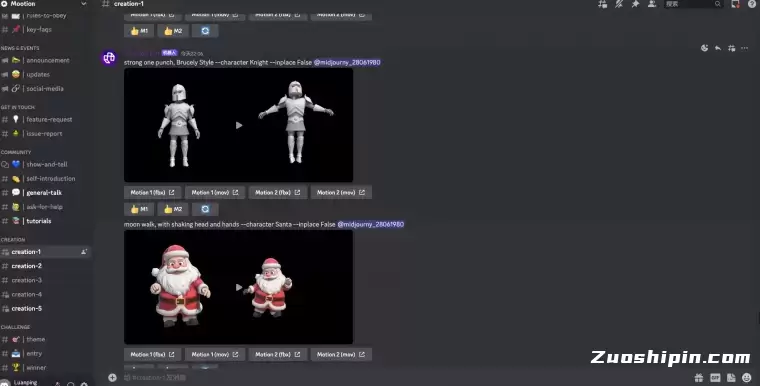760x386 pixels.
Task: Open the @midjourny_28061980 mention in the Knight prompt
Action: tap(347, 63)
